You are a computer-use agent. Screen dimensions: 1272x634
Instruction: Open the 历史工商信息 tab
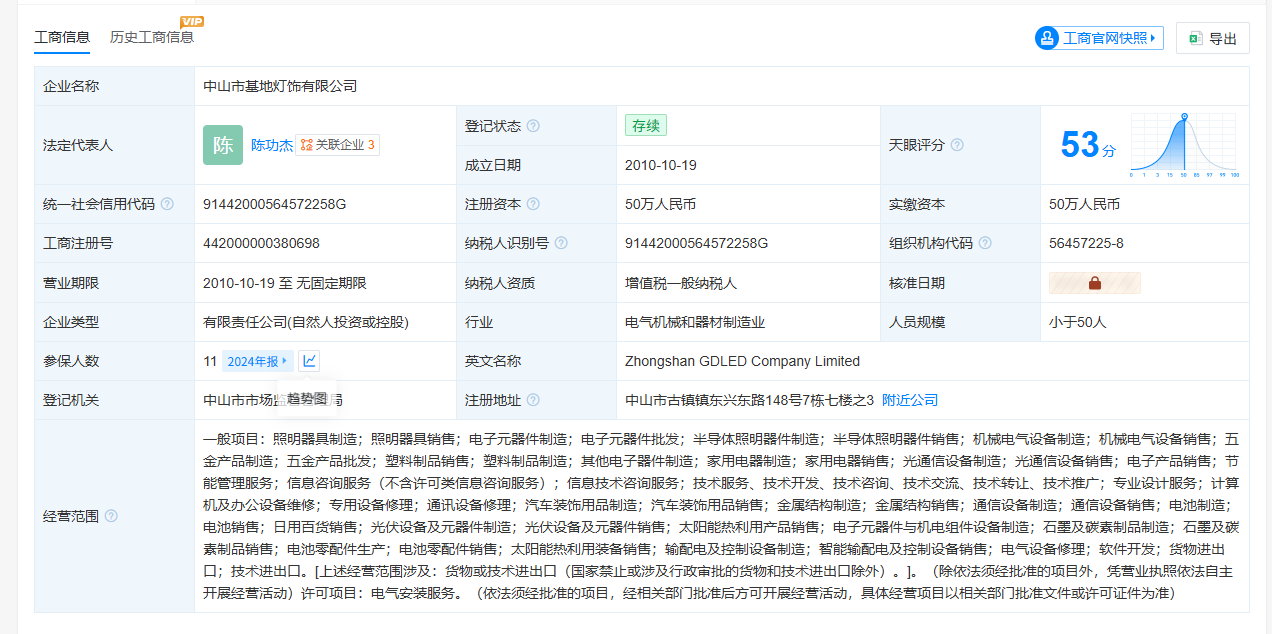pos(152,37)
